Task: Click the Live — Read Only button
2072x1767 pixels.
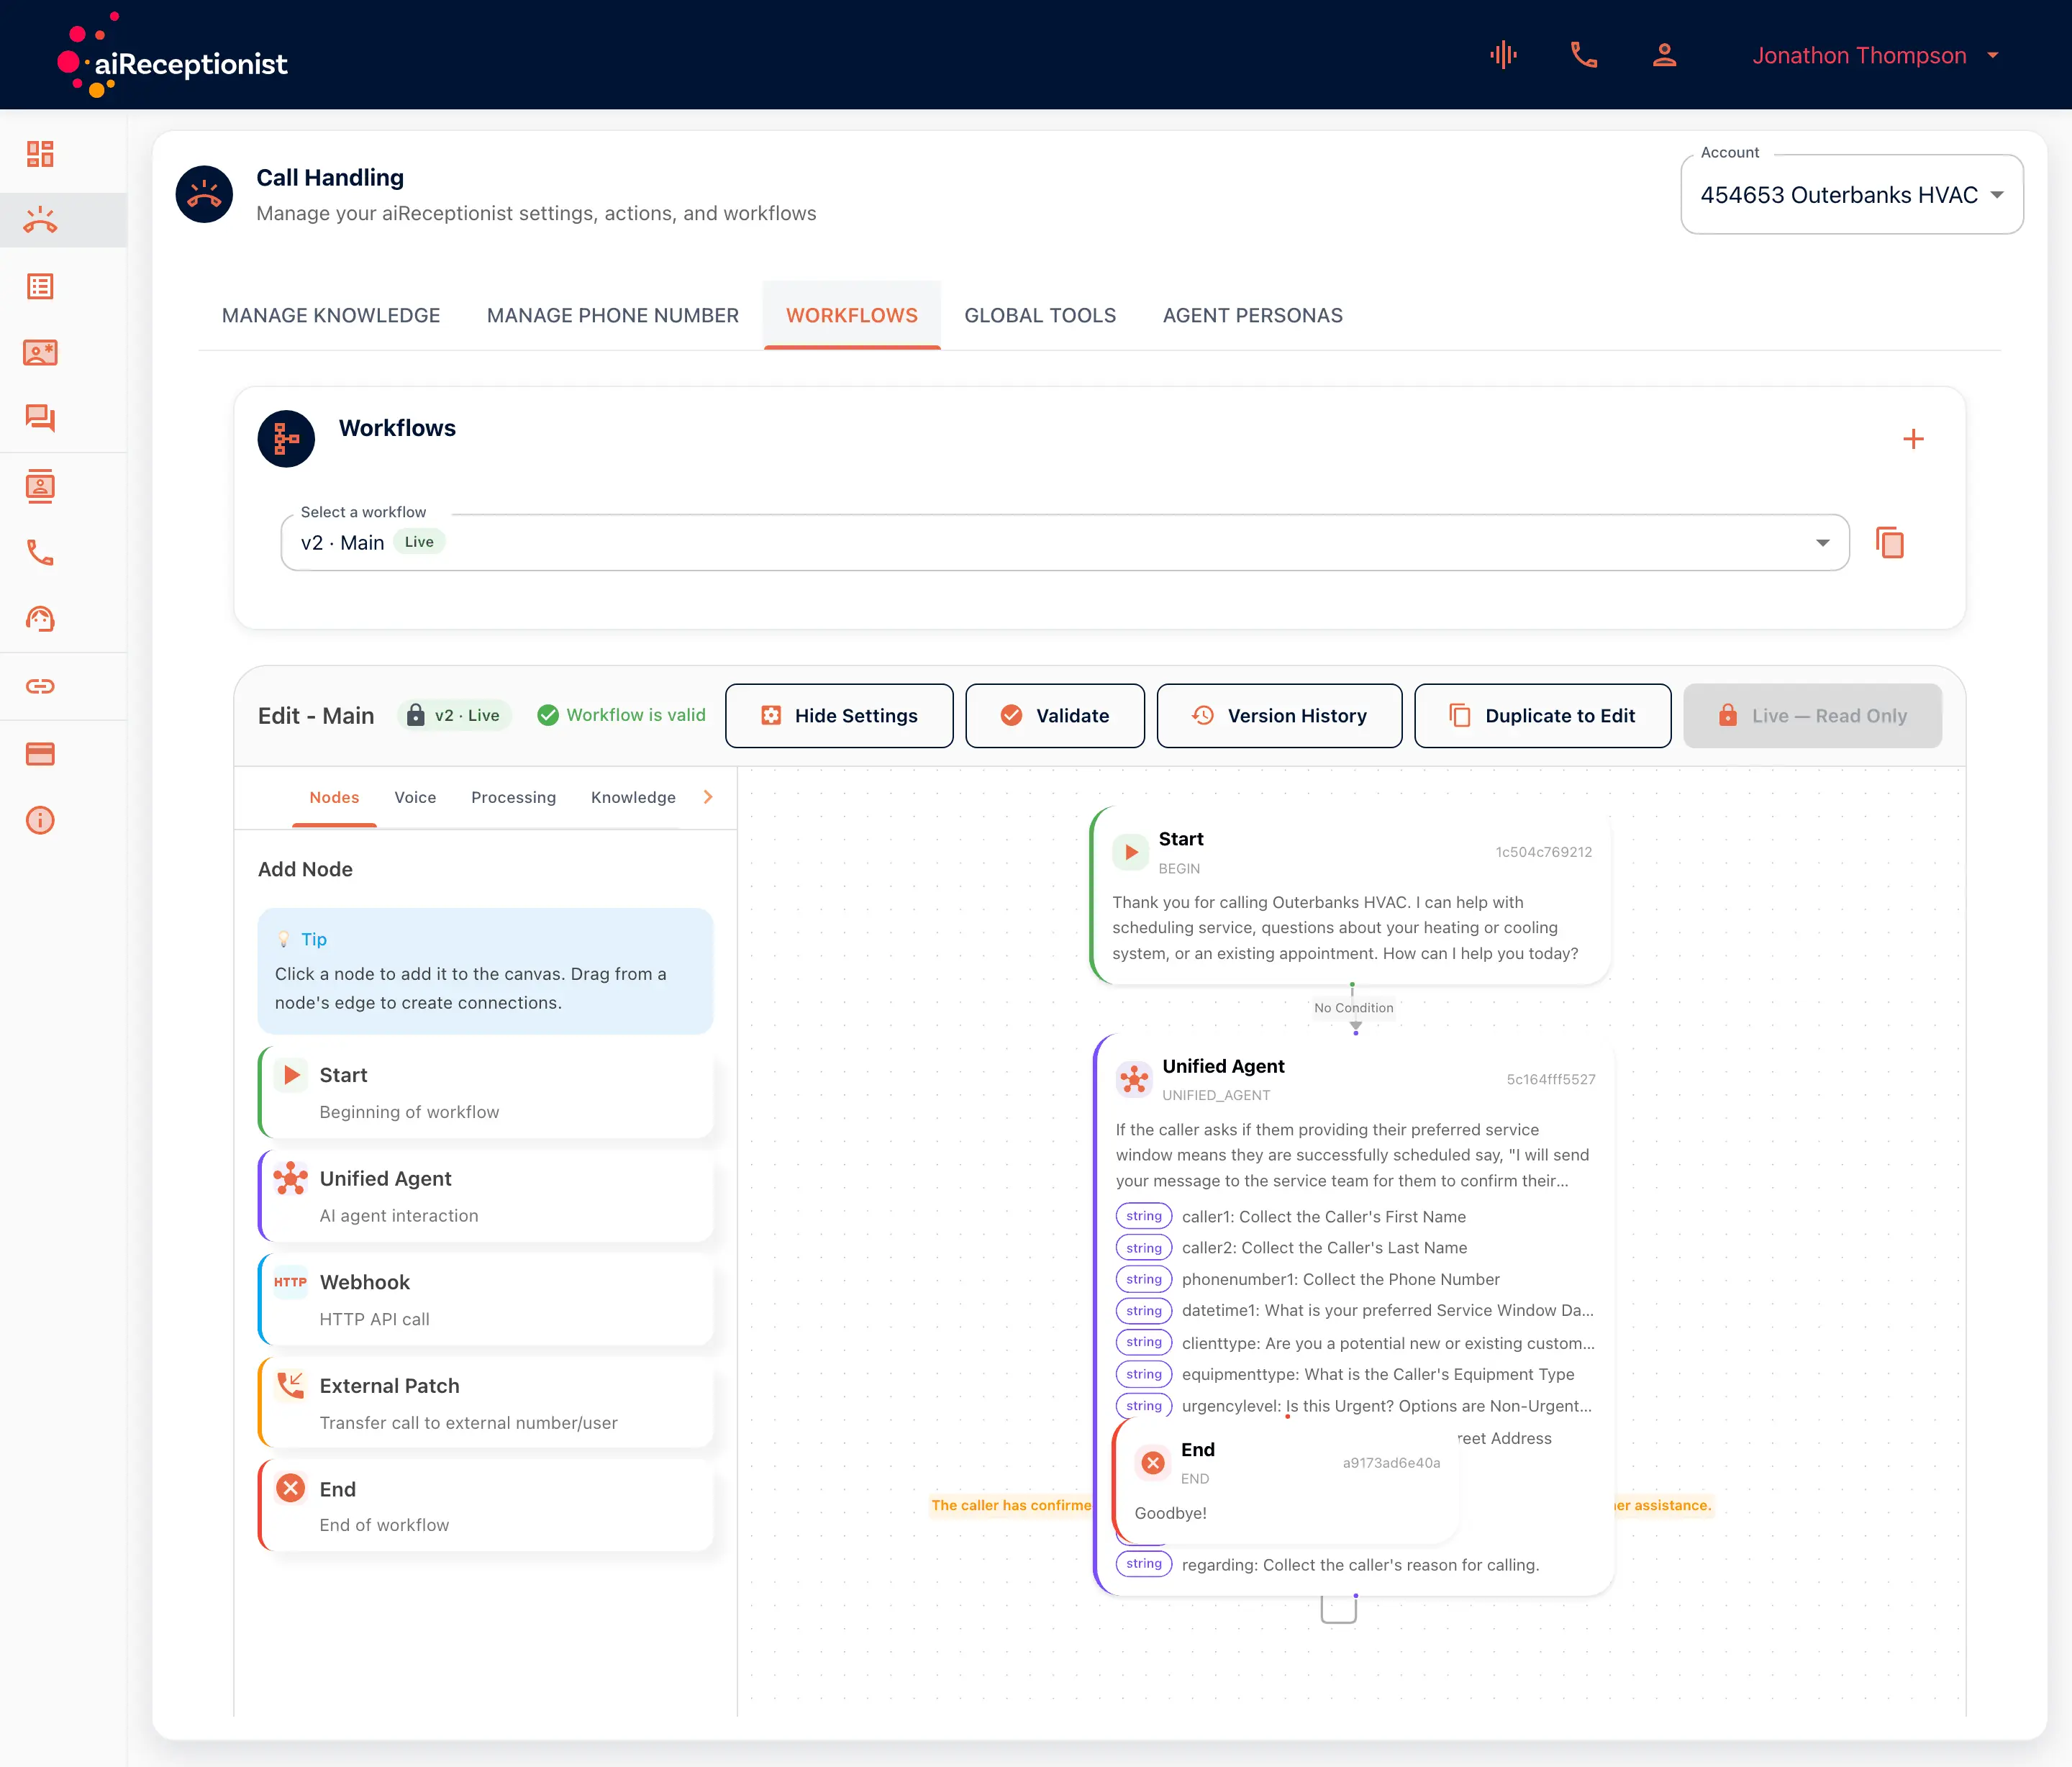Action: [x=1812, y=716]
